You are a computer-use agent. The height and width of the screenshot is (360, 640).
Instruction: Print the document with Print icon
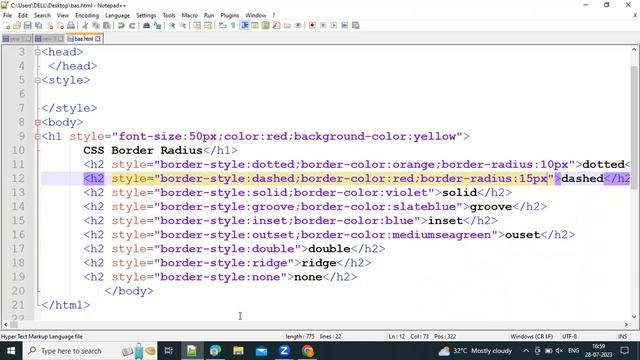pyautogui.click(x=71, y=25)
